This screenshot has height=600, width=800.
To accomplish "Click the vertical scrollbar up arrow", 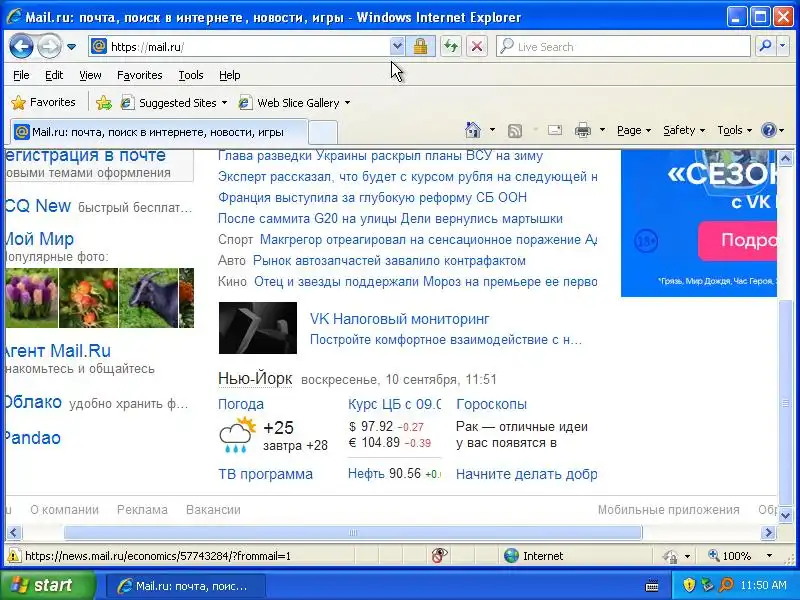I will click(x=785, y=159).
